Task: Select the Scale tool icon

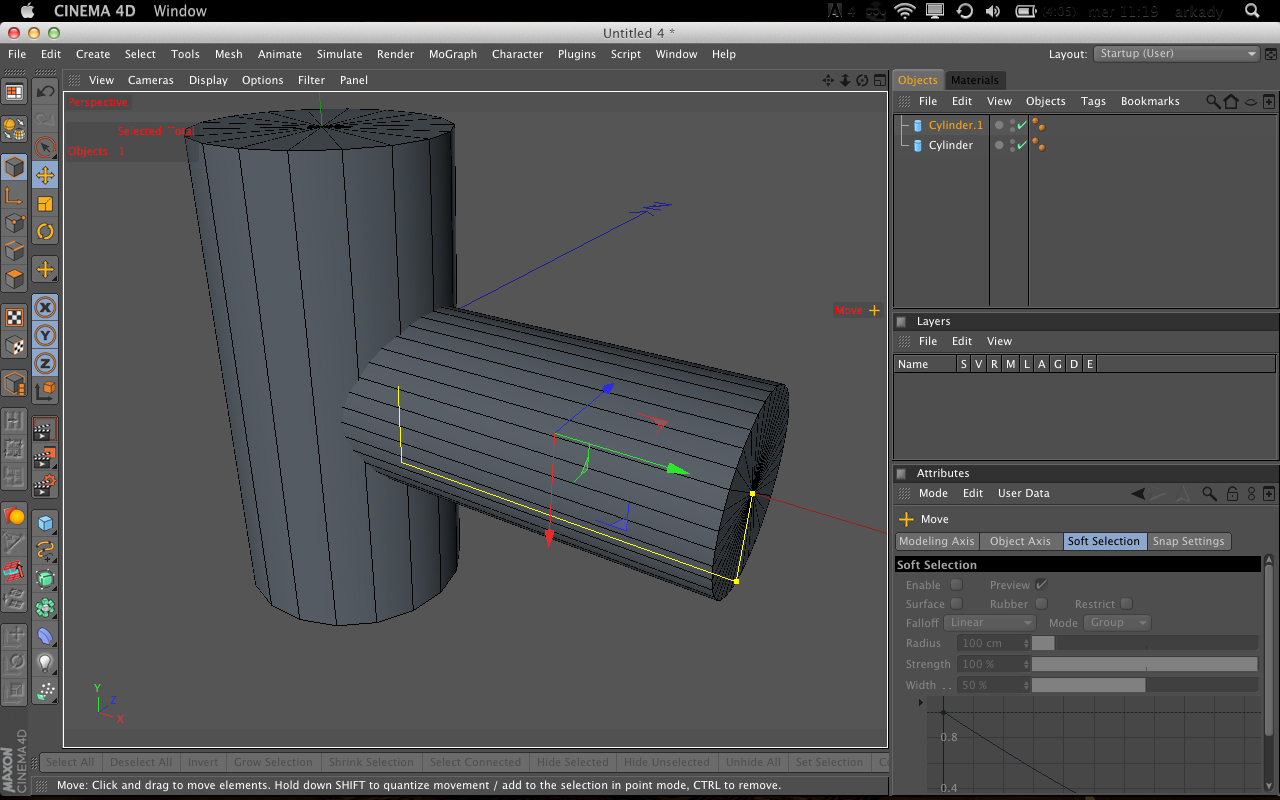Action: (x=45, y=204)
